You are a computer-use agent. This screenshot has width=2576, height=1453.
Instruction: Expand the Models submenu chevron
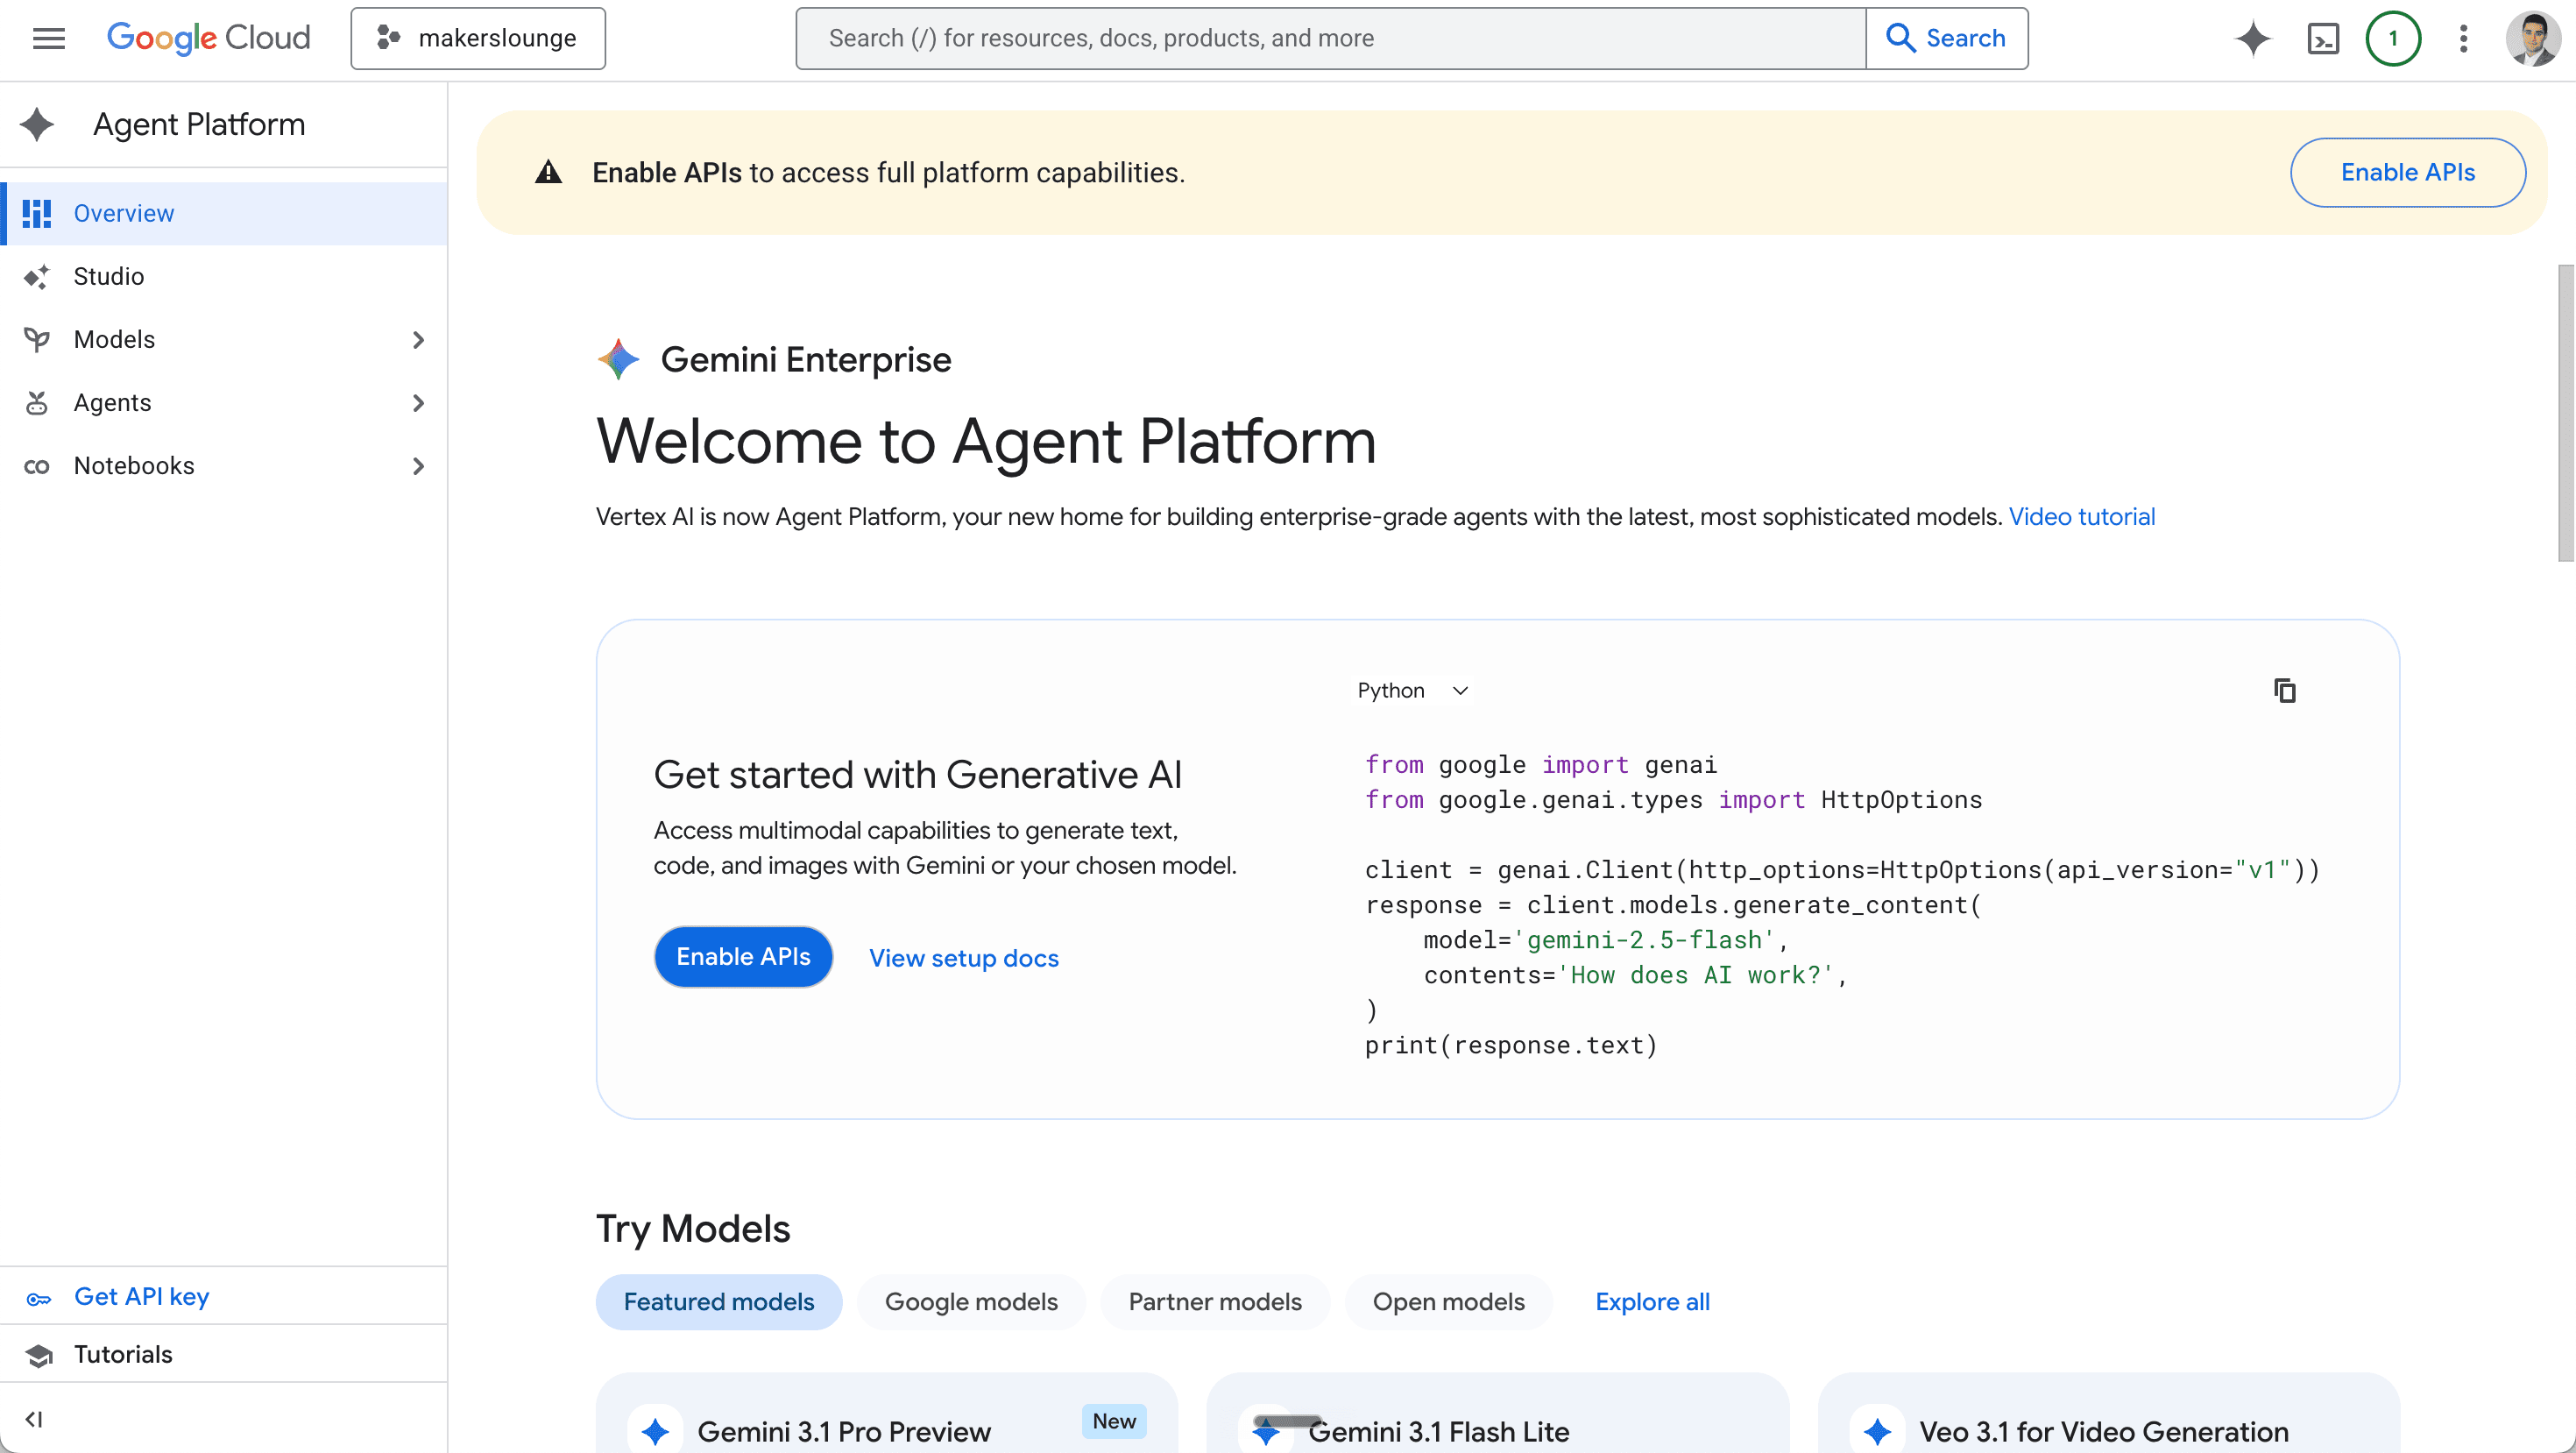[x=418, y=339]
